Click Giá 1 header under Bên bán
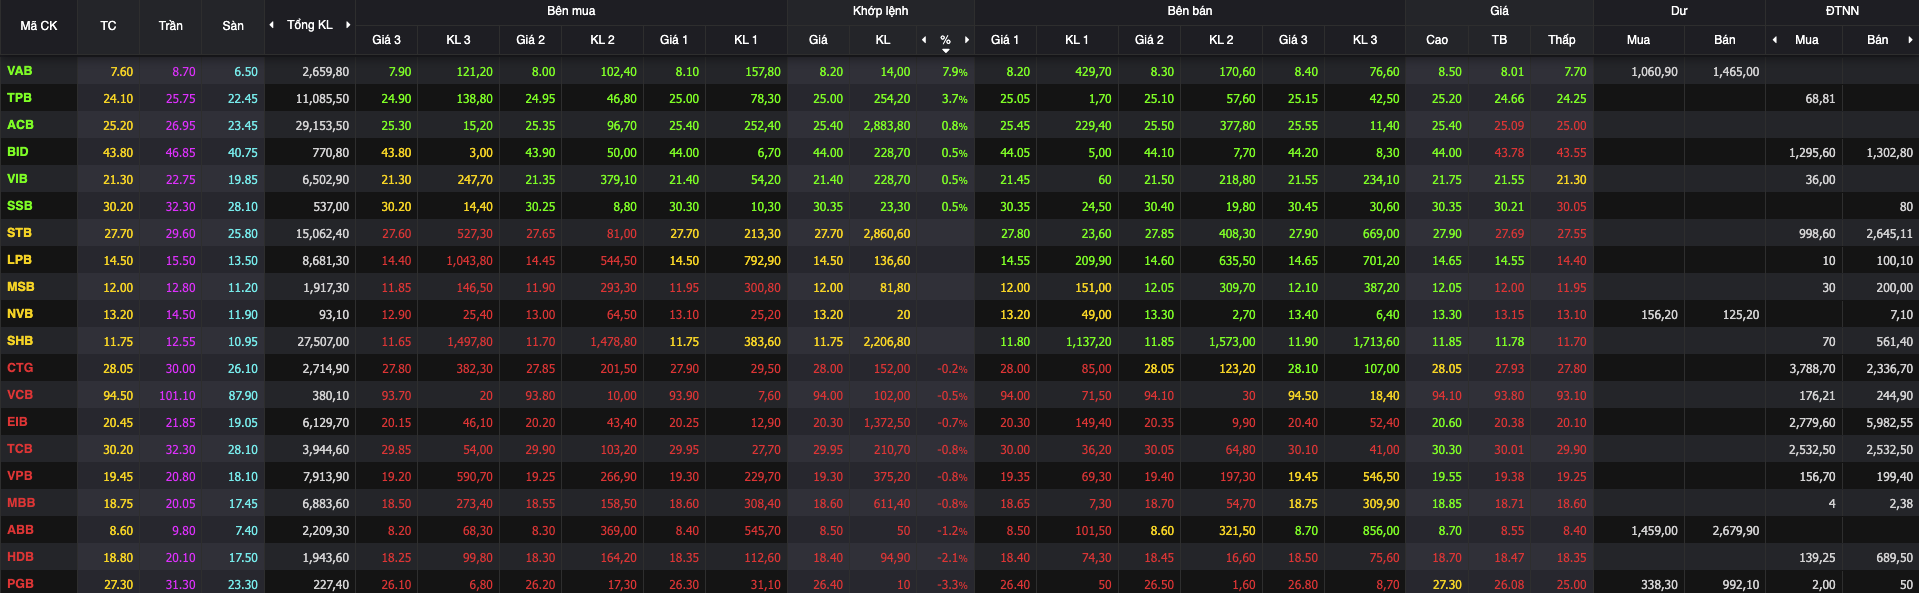This screenshot has width=1919, height=593. (x=1005, y=40)
